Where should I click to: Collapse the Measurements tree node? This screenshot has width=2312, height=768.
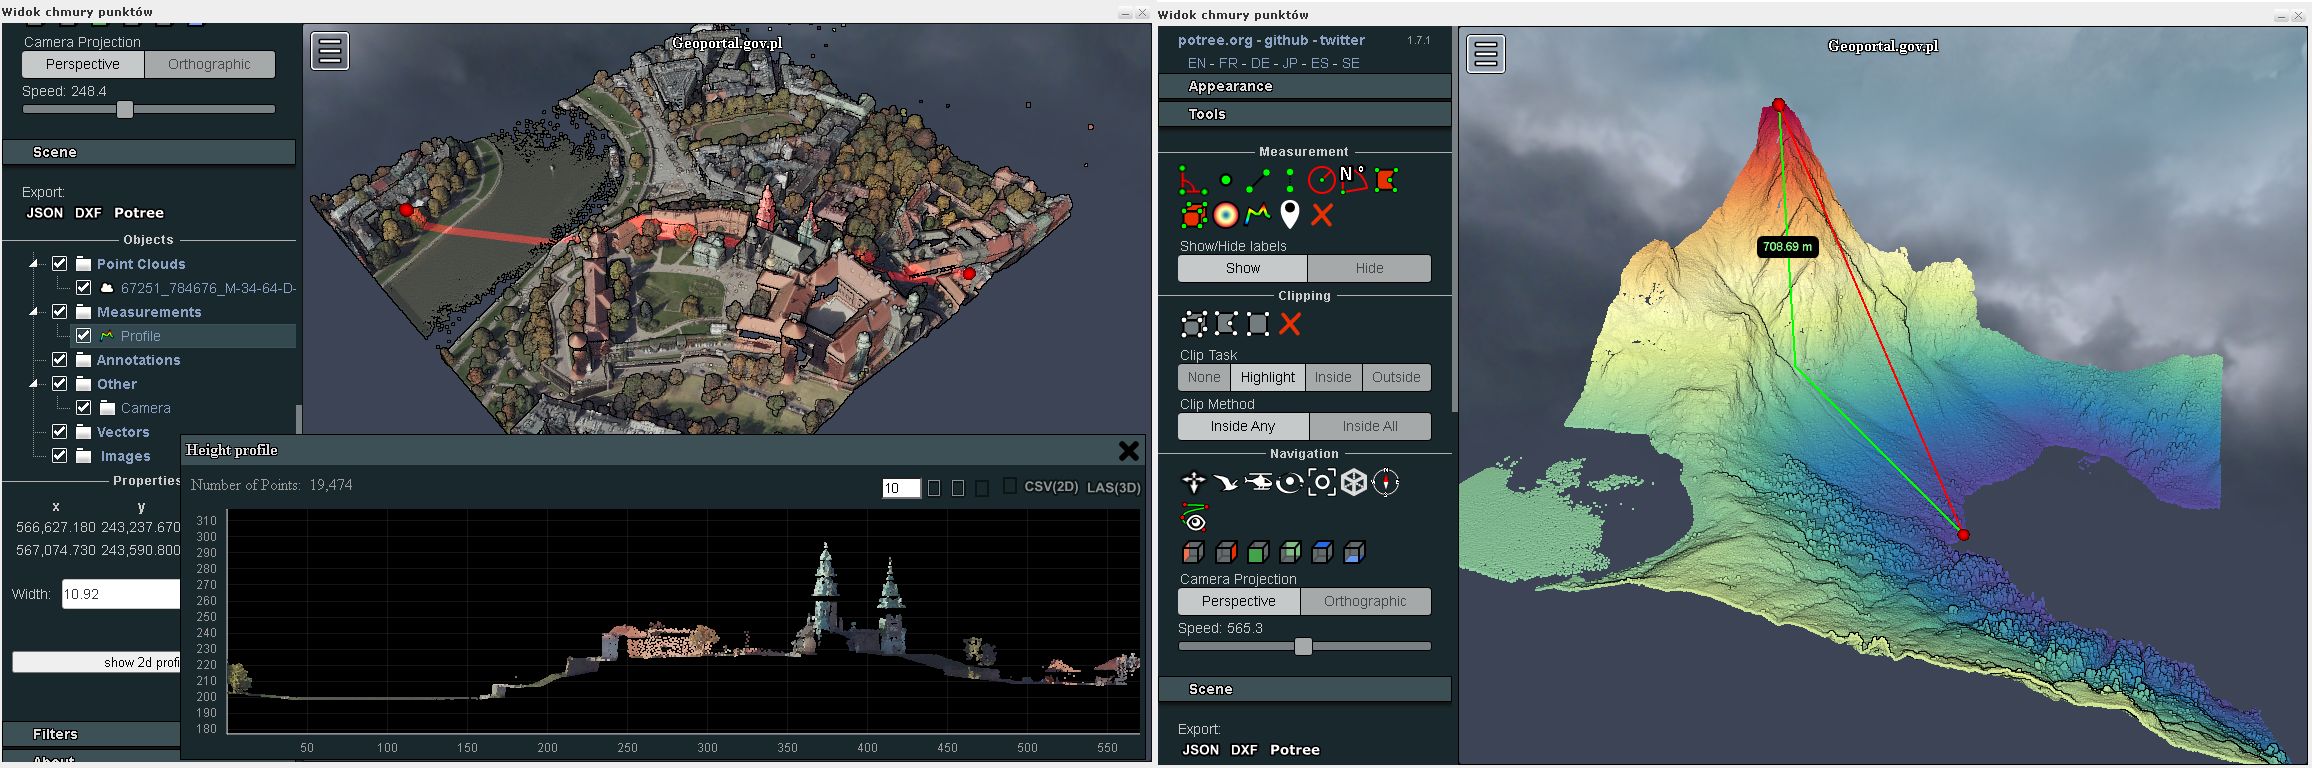tap(34, 312)
